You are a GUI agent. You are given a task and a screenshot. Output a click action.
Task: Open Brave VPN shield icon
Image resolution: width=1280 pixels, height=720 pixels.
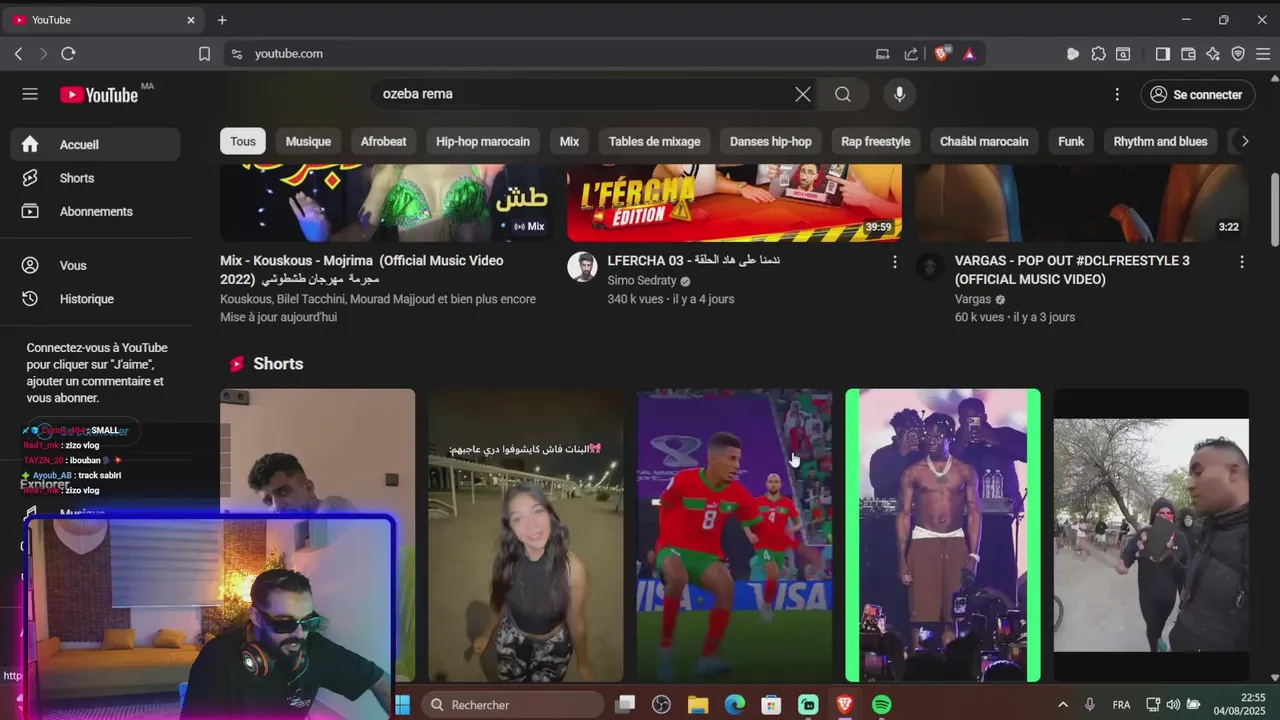click(x=1238, y=54)
